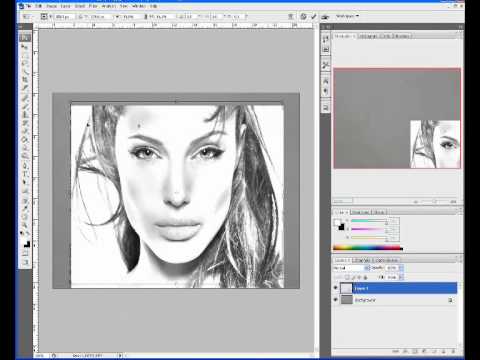Cancel the transform in options bar

point(303,16)
